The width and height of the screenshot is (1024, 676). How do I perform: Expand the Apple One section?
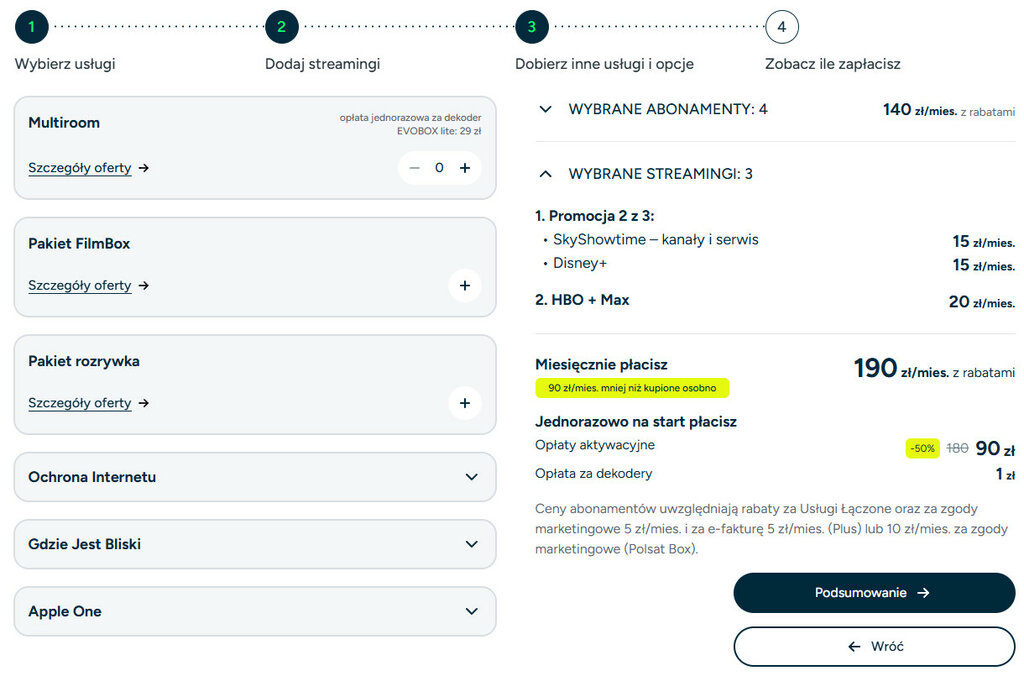[472, 611]
